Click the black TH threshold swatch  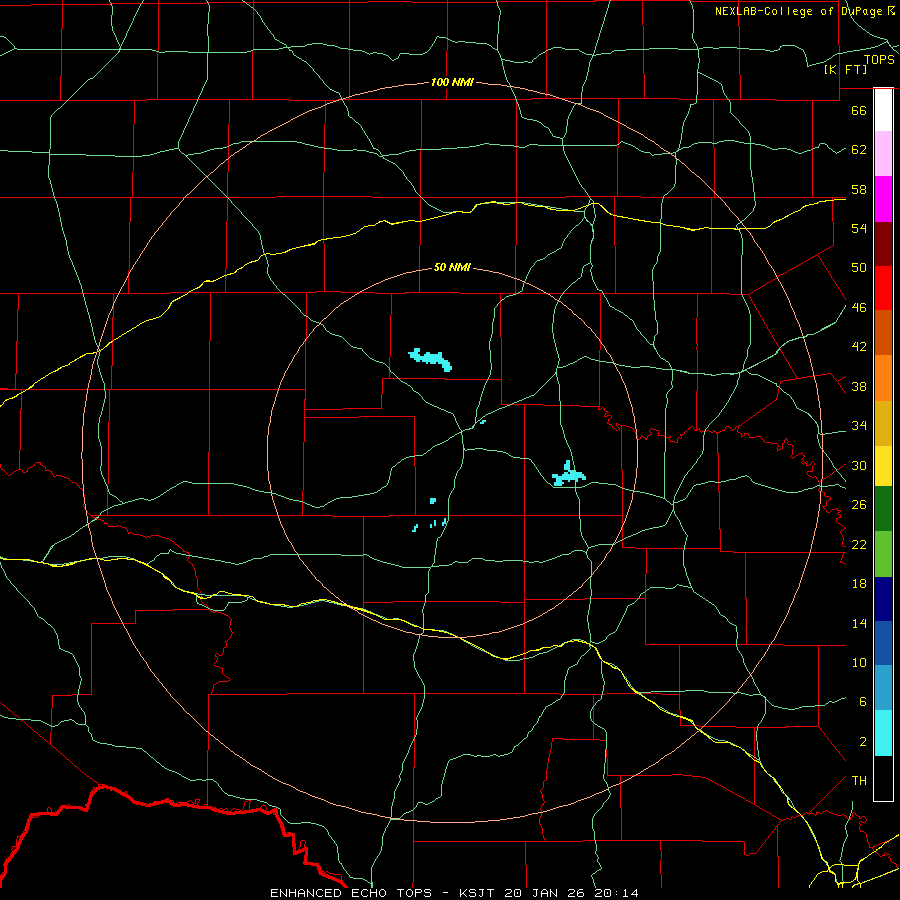(x=883, y=778)
